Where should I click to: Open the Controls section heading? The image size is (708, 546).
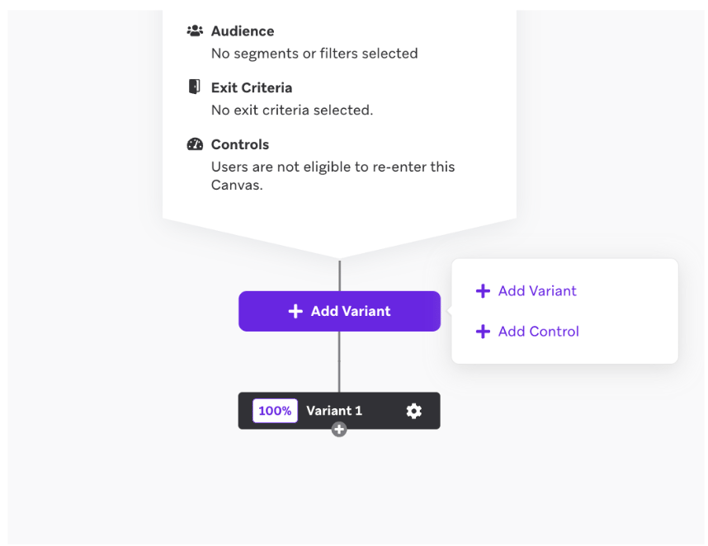point(240,145)
